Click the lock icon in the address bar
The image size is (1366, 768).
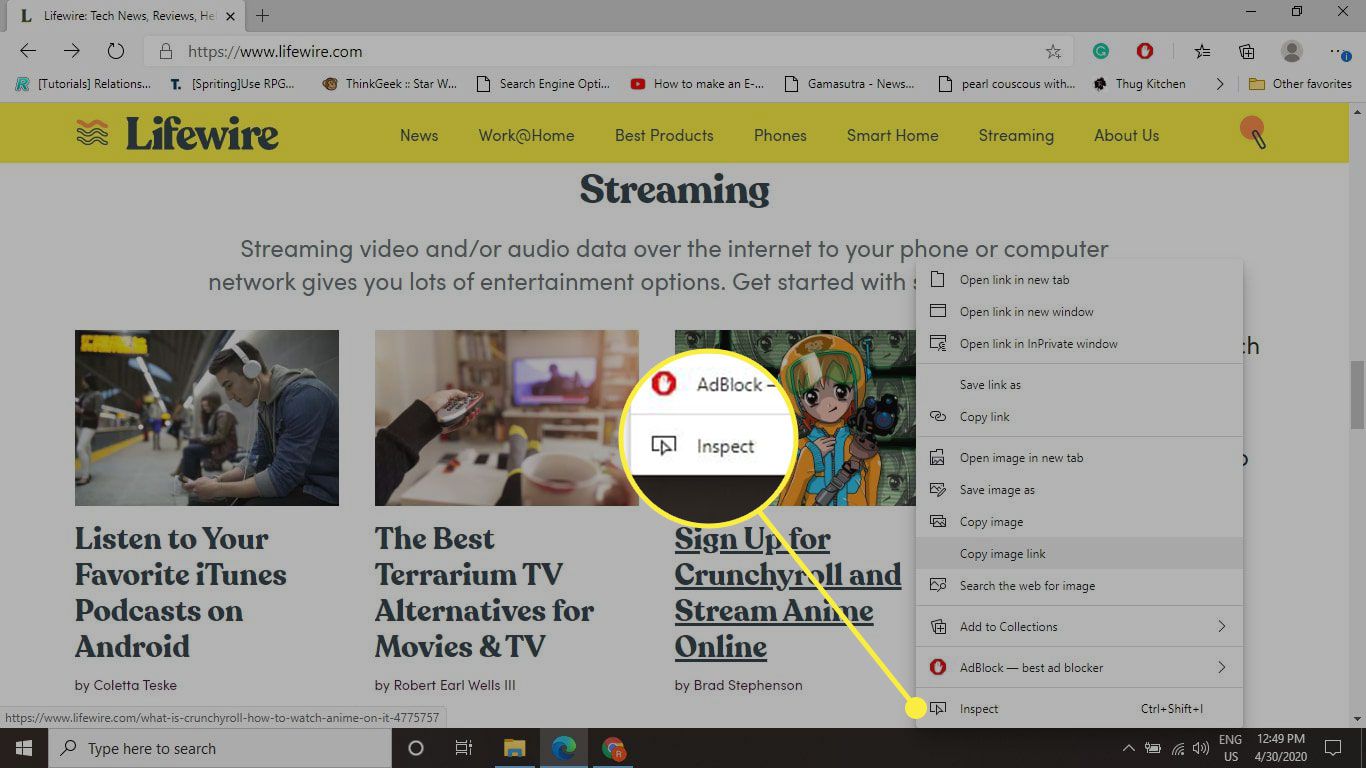(166, 51)
